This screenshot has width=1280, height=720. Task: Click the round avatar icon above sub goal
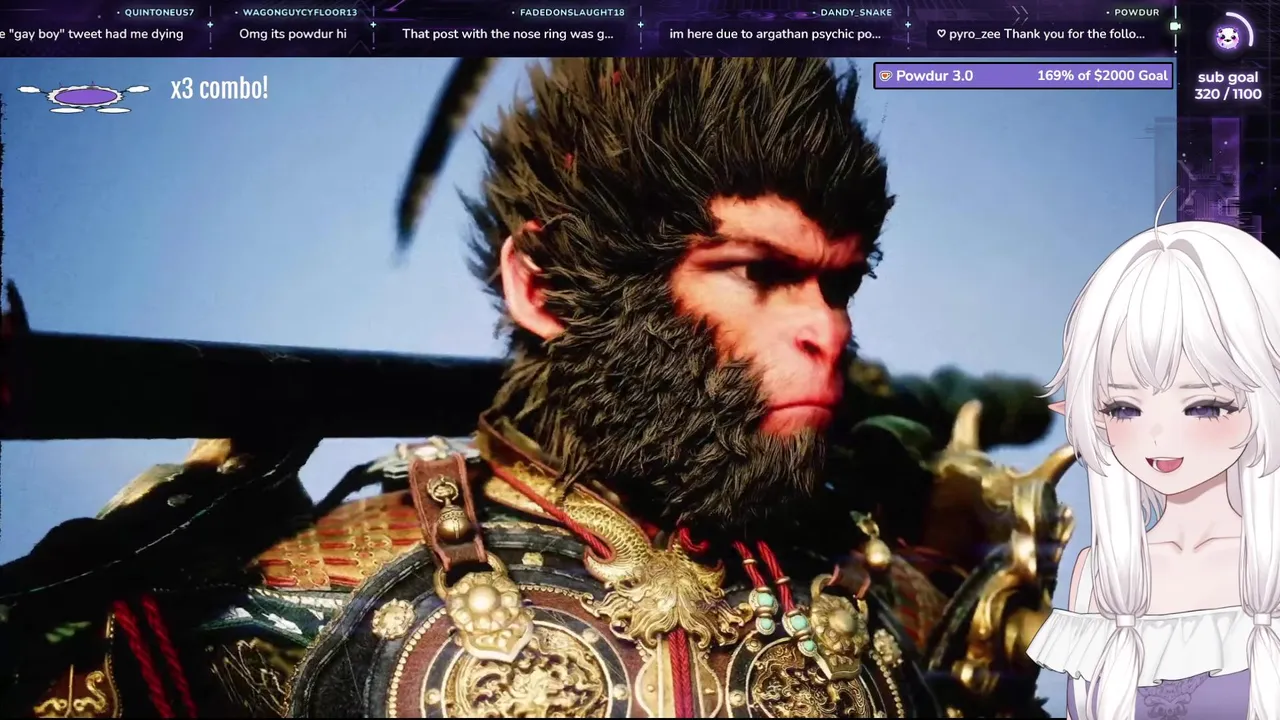tap(1228, 38)
